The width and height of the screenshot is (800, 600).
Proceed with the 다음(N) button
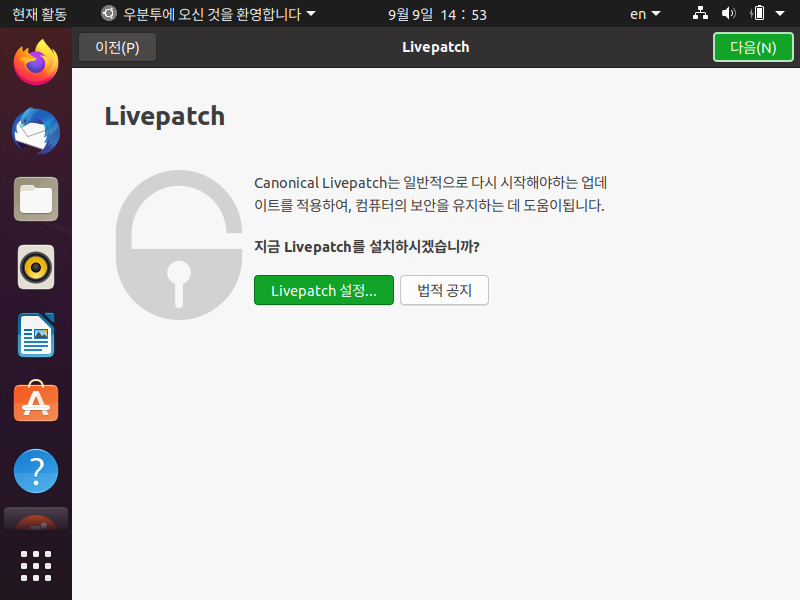pos(753,47)
